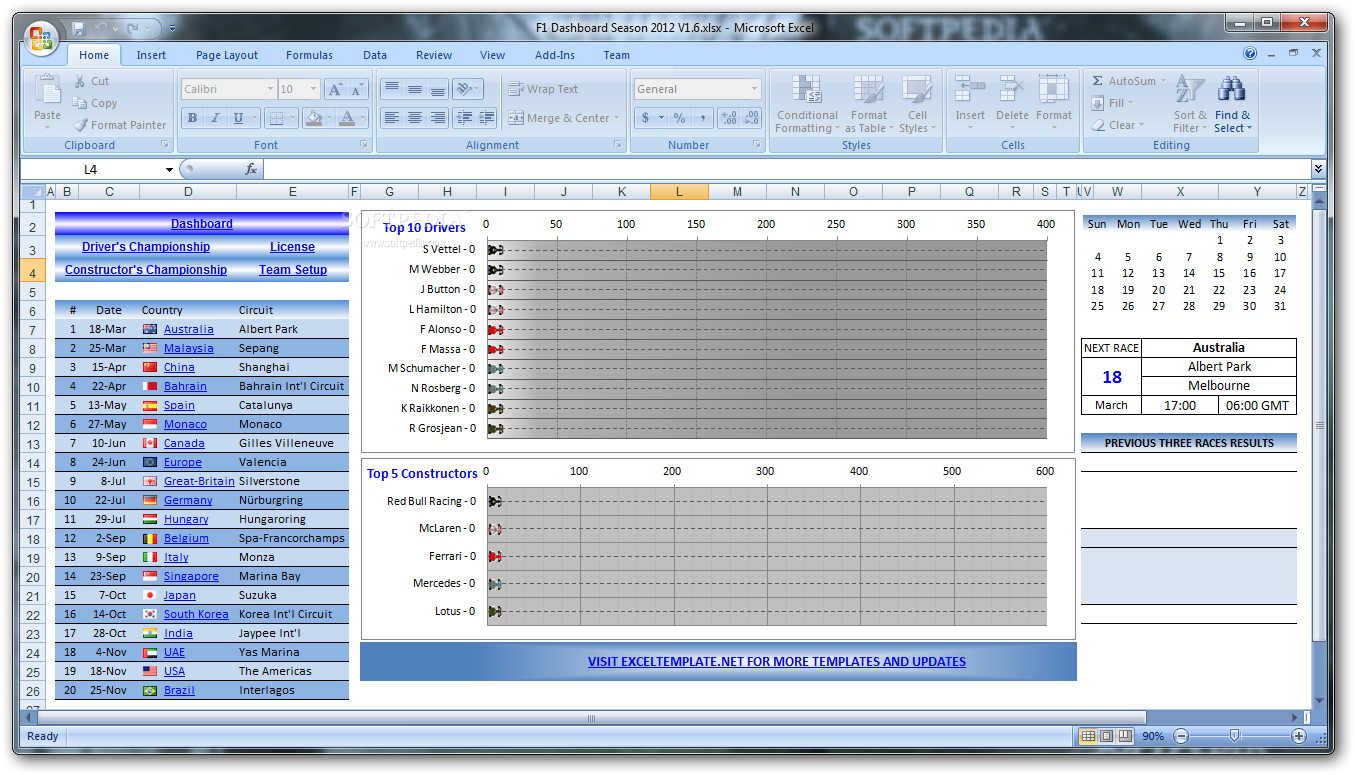
Task: Click the Cut scissors icon
Action: 80,81
